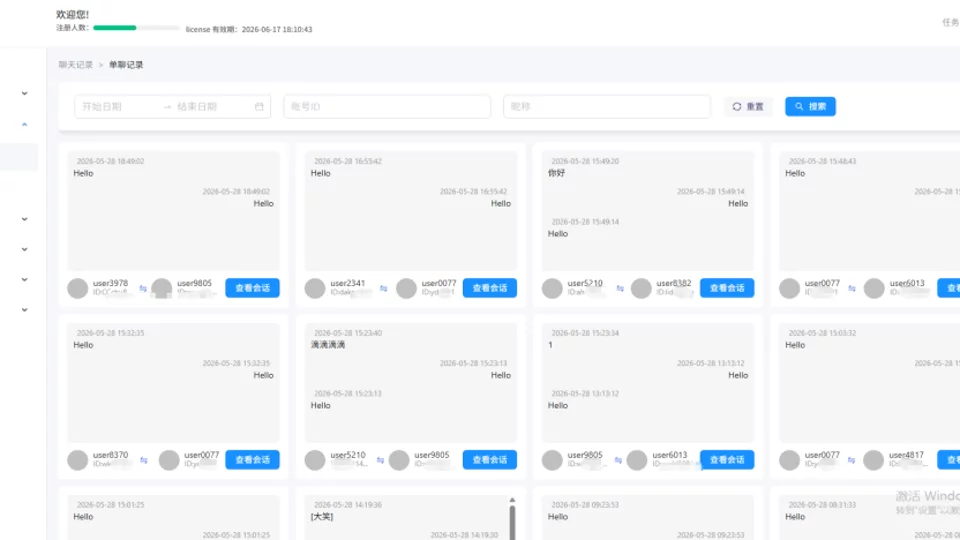Click swap icon between user0077 and user6013
Screen dimensions: 960x540
tap(852, 288)
